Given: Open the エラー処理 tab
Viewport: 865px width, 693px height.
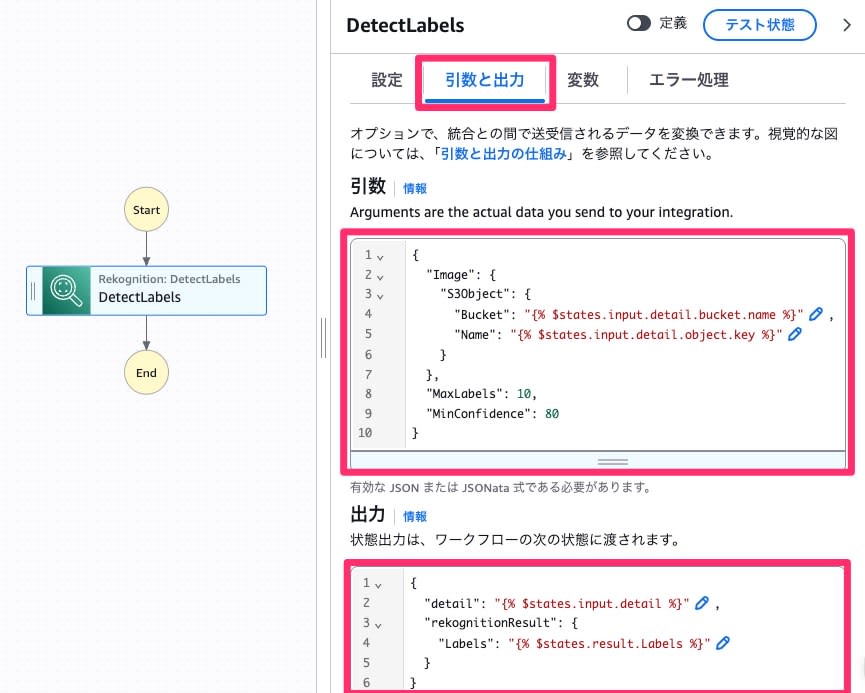Looking at the screenshot, I should pos(688,80).
